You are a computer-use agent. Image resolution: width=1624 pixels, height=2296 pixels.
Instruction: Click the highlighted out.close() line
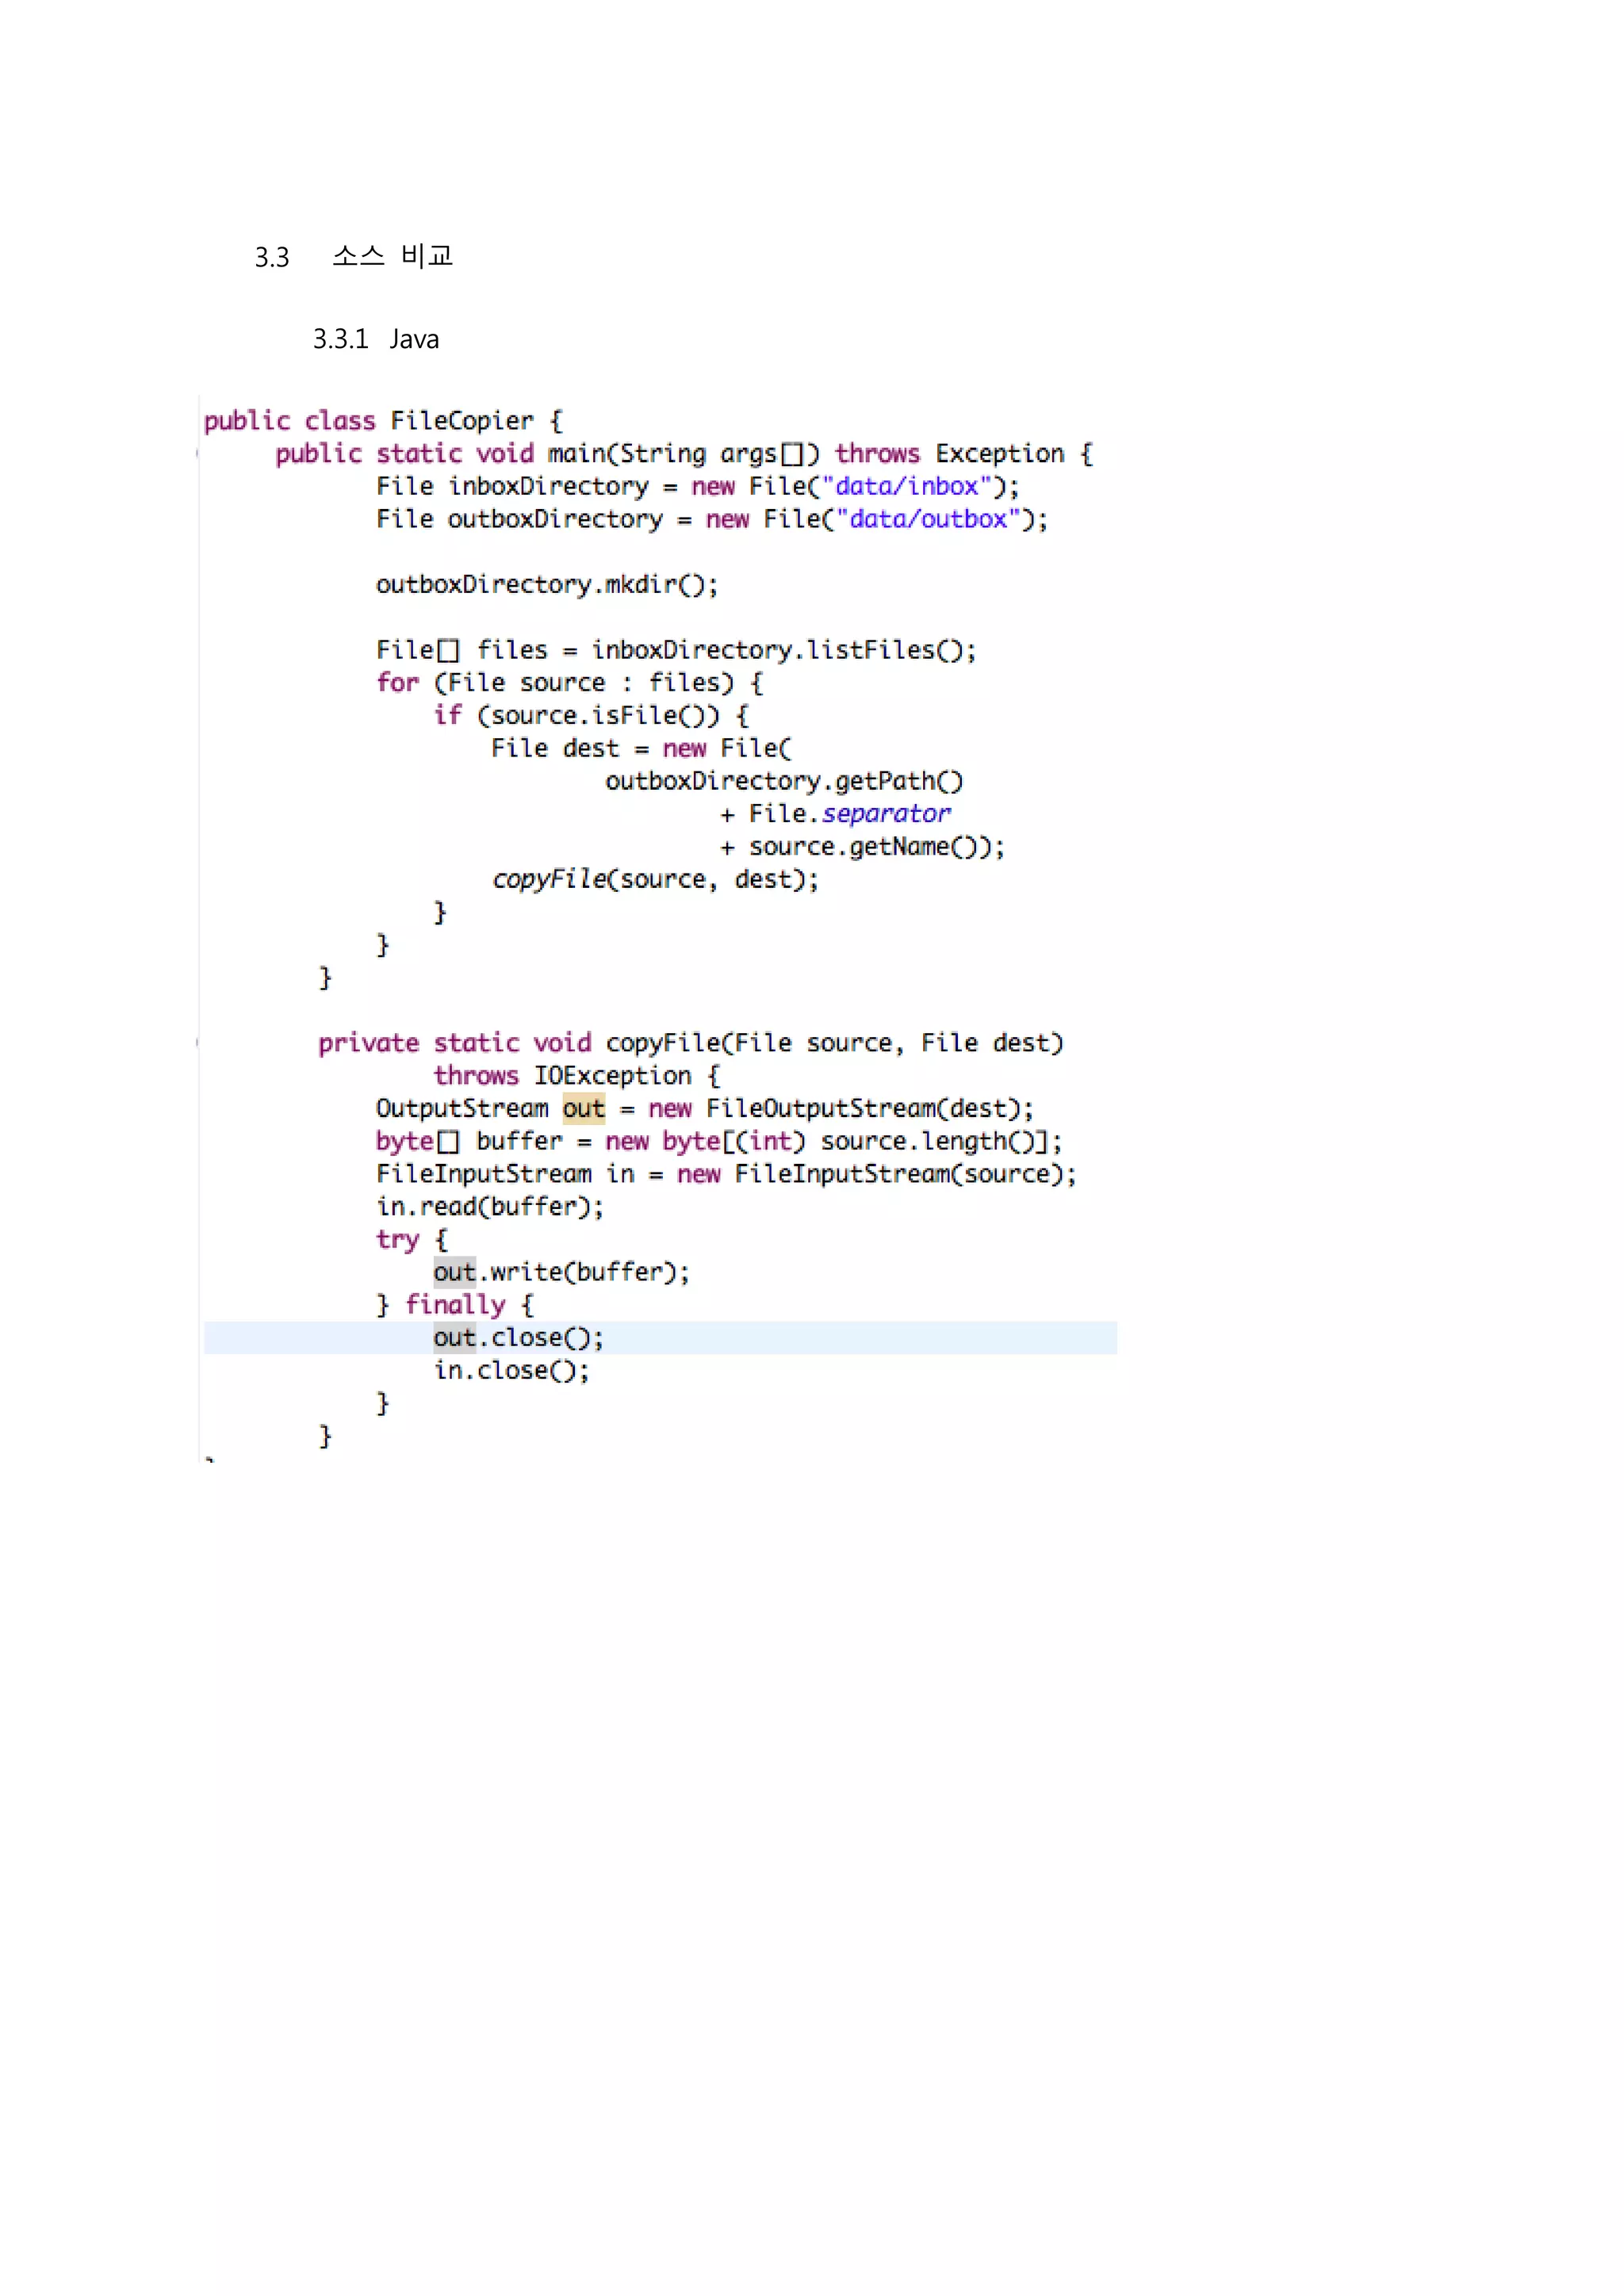(518, 1338)
